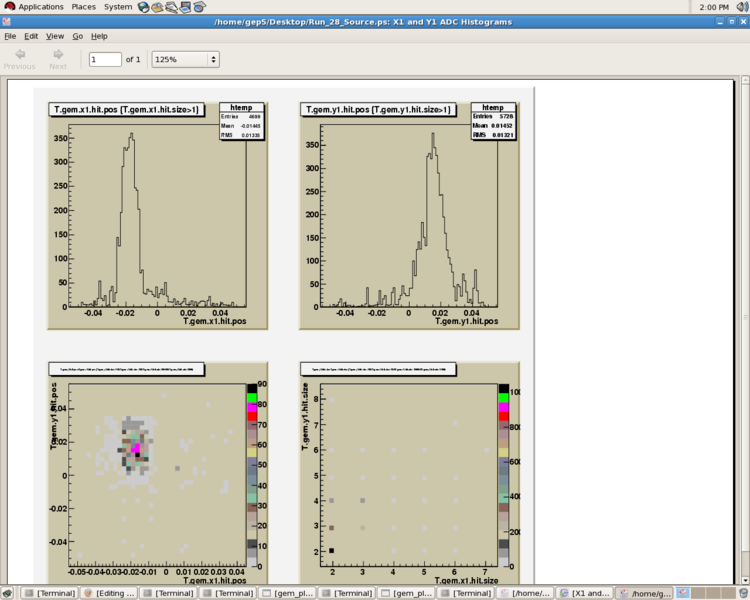Image resolution: width=750 pixels, height=600 pixels.
Task: Launch the OpenOffice Calc panel icon
Action: pos(199,7)
